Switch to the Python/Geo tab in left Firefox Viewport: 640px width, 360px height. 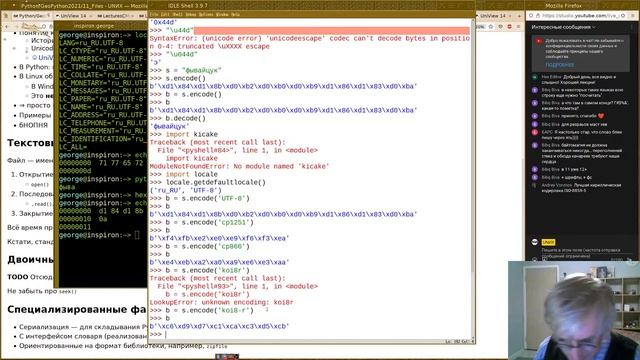(31, 16)
